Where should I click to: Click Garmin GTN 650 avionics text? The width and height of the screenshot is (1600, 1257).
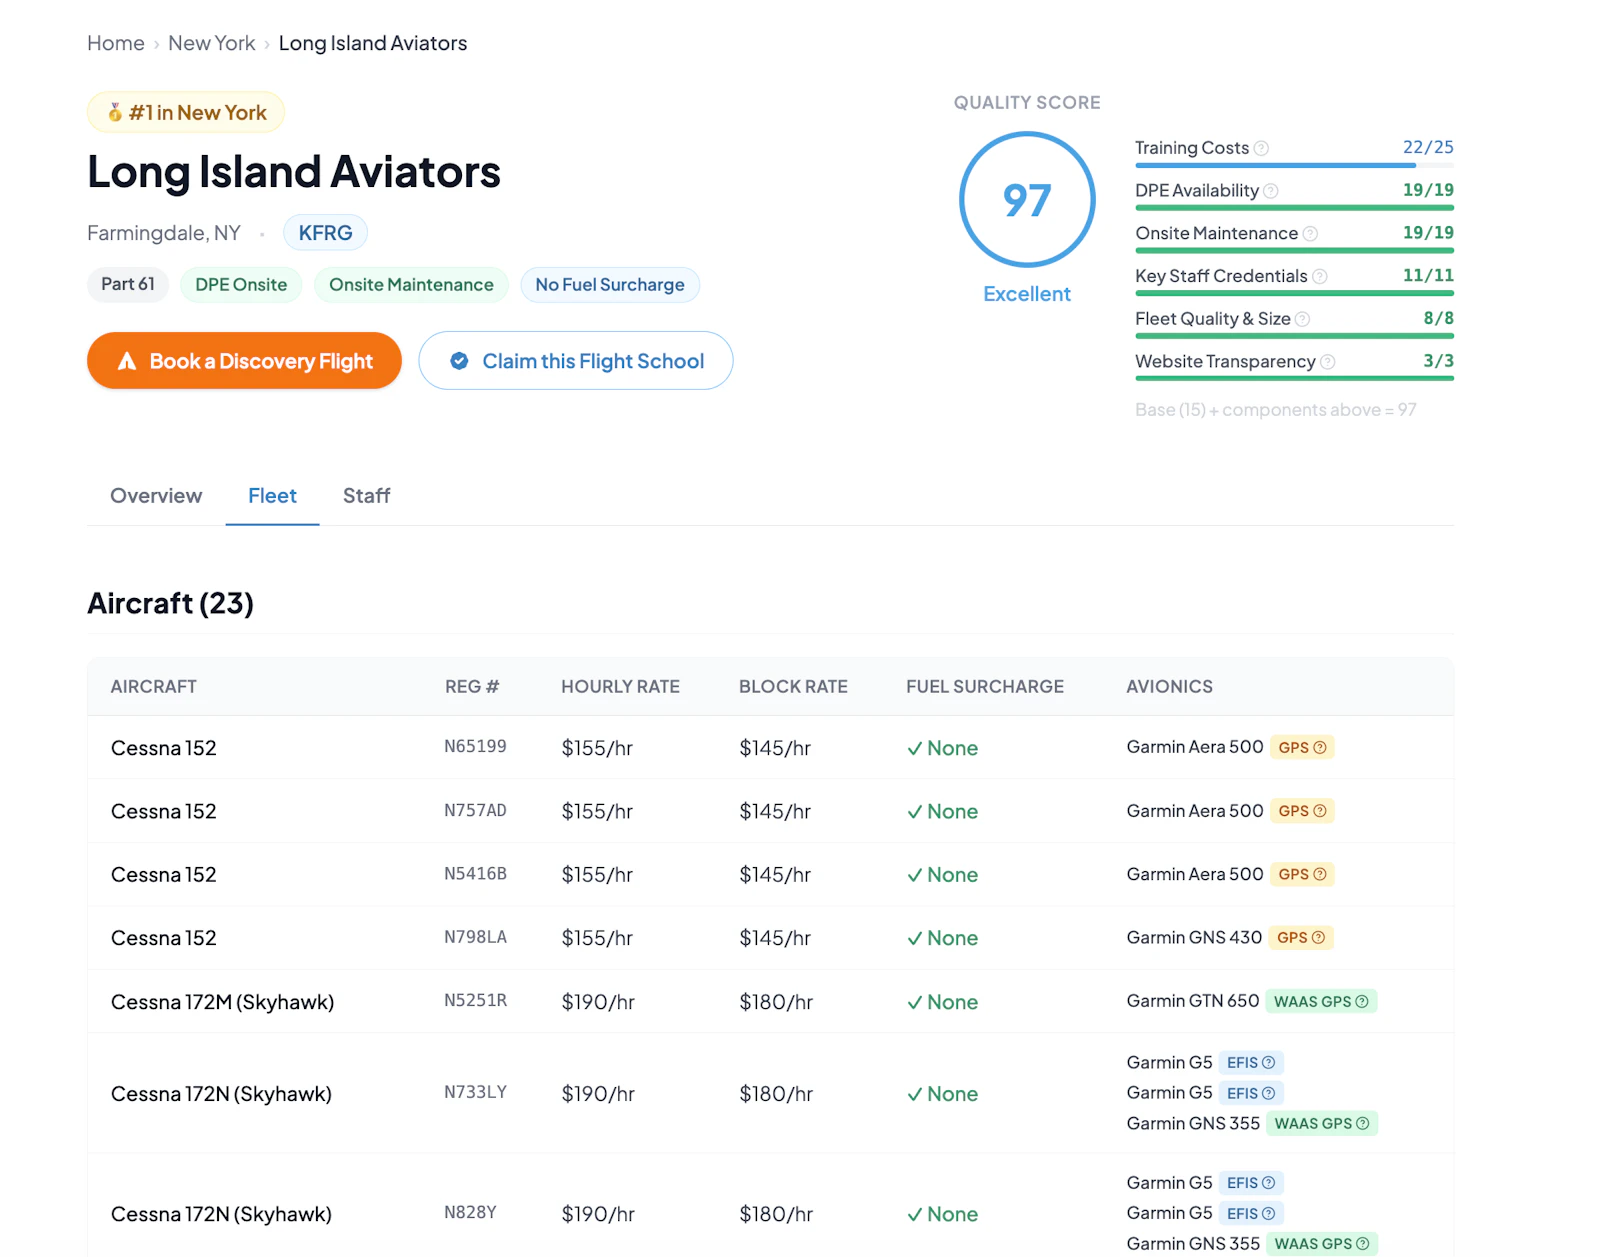(x=1193, y=1001)
